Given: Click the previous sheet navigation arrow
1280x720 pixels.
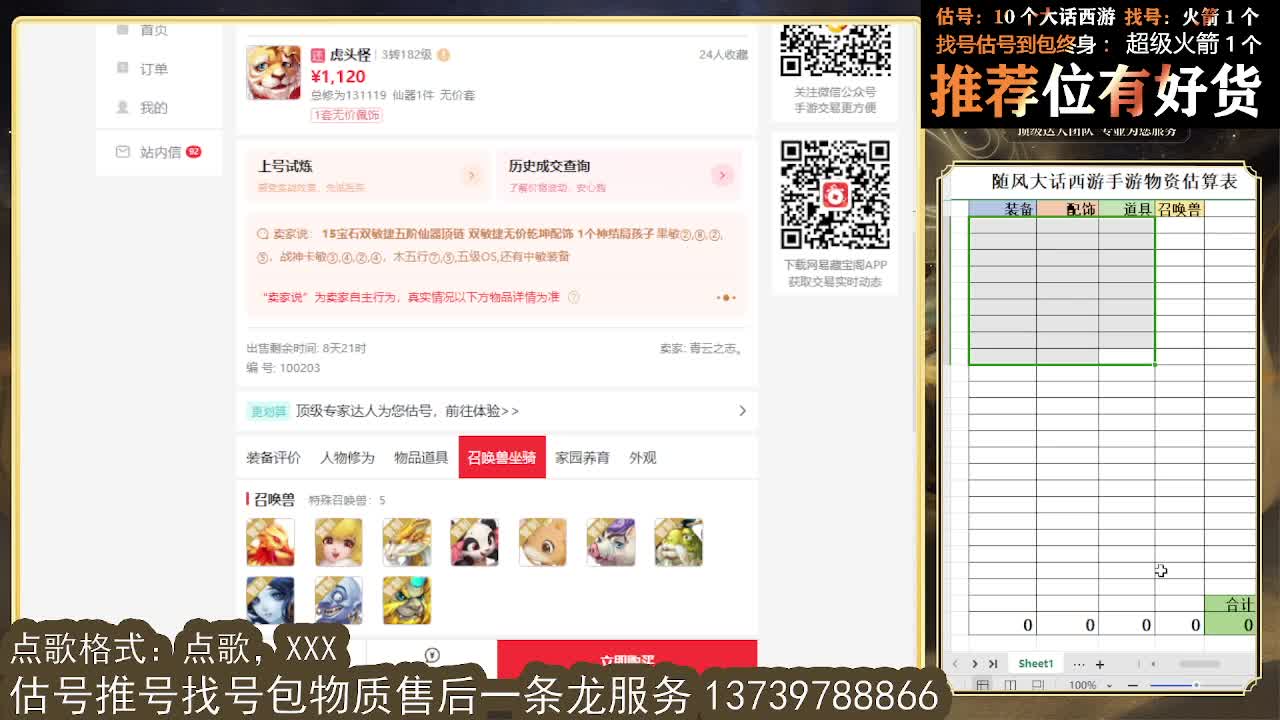Looking at the screenshot, I should pyautogui.click(x=957, y=663).
